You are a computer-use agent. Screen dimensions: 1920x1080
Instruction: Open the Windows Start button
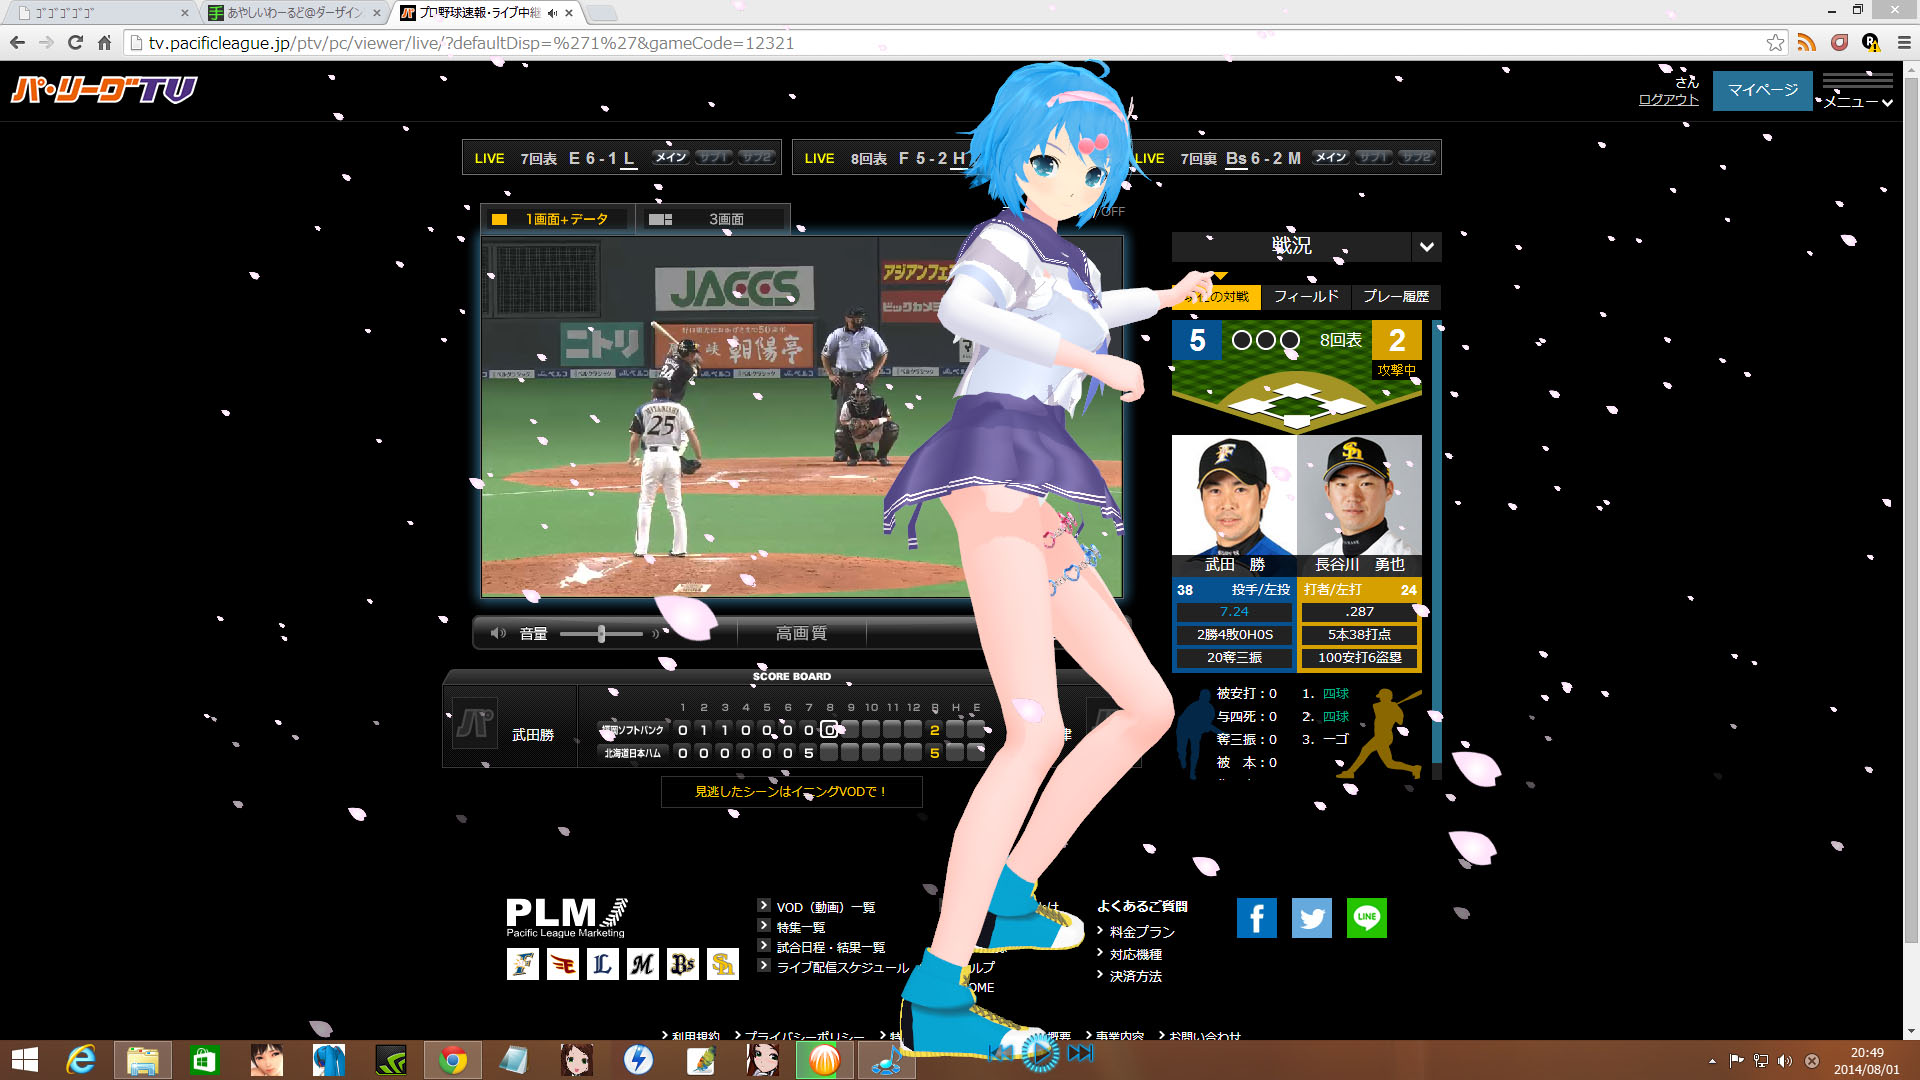point(24,1060)
